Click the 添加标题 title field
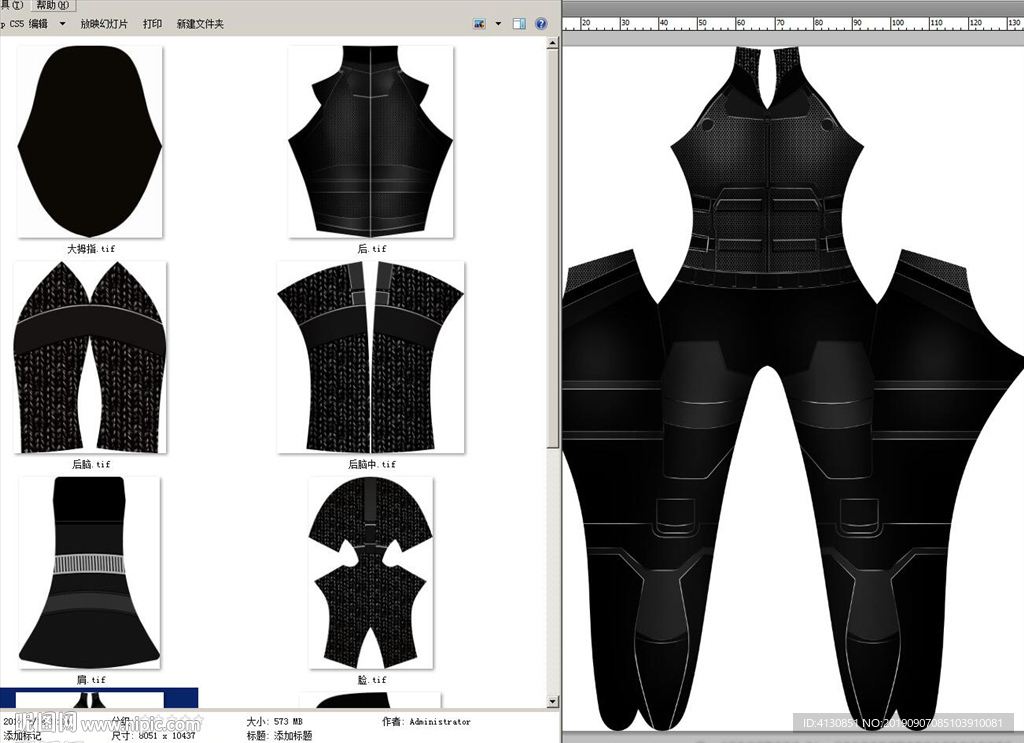 pos(293,736)
